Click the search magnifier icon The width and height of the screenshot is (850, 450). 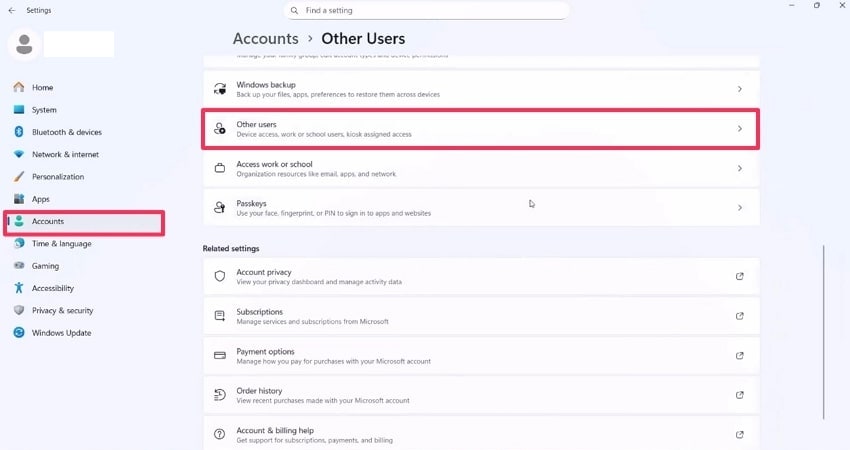[294, 10]
